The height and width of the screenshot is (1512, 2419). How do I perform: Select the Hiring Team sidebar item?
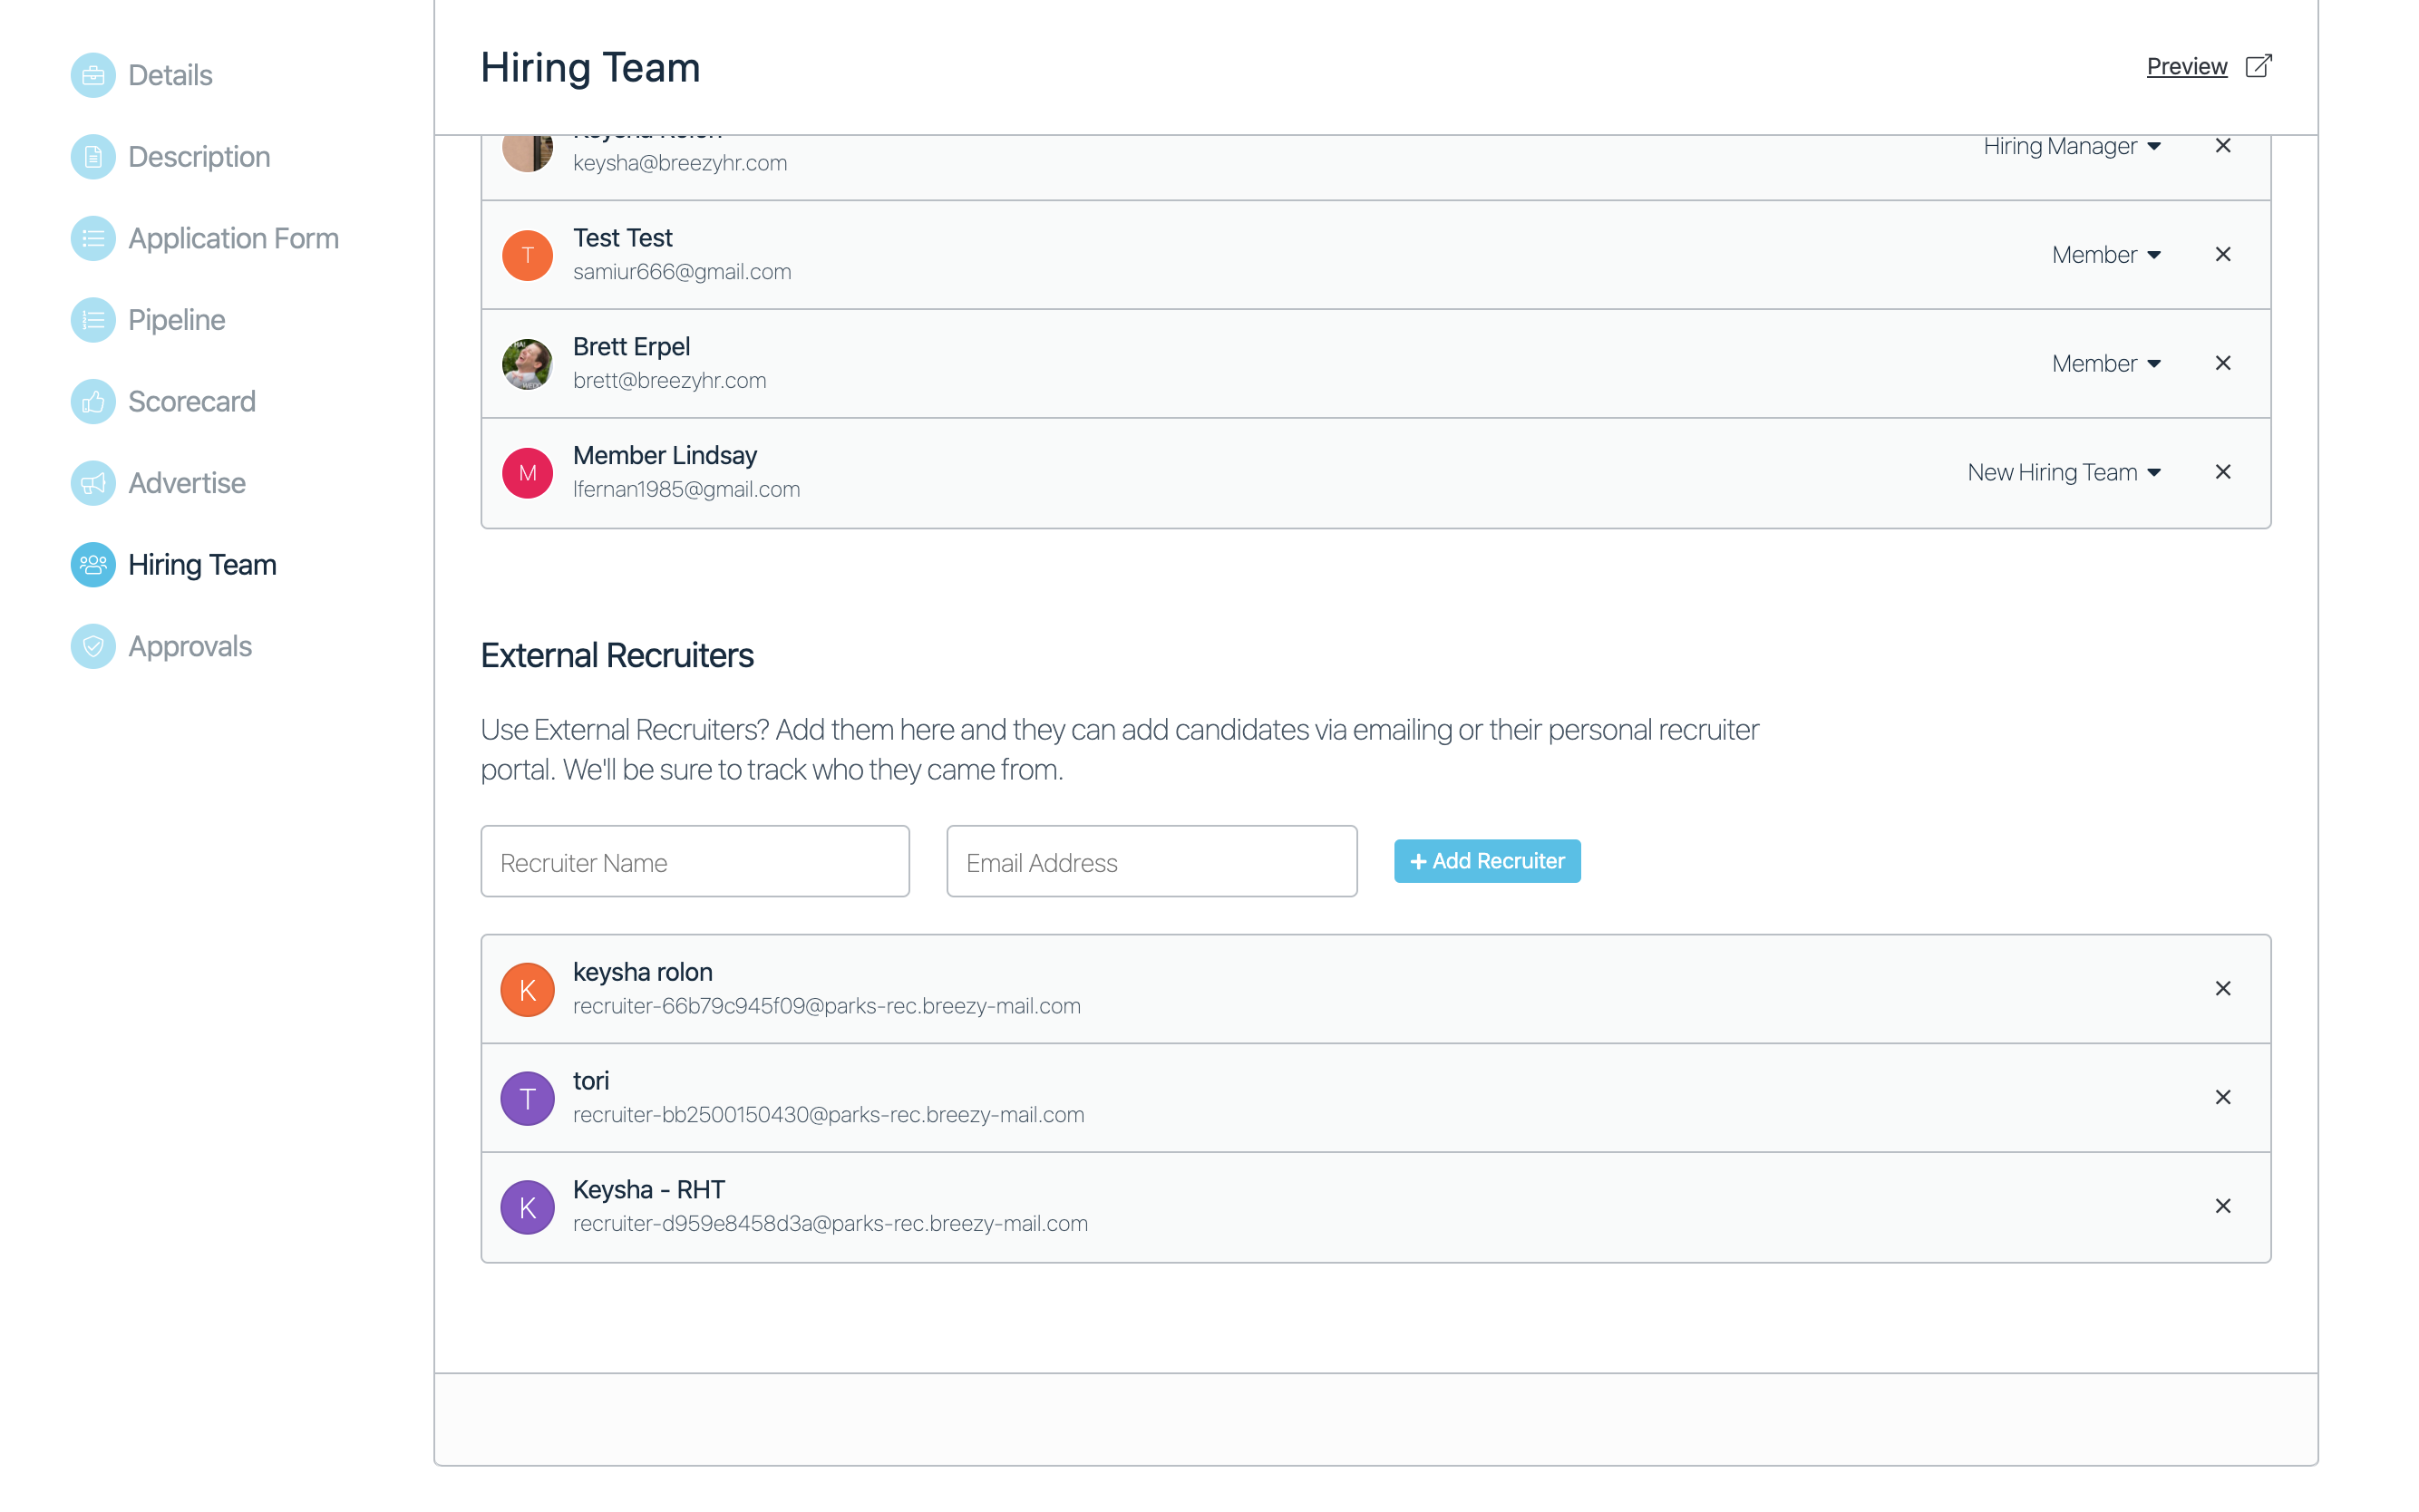[201, 565]
